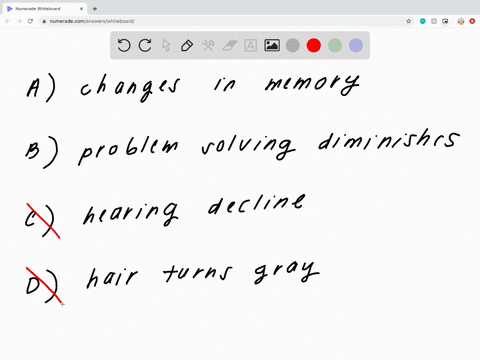Open the browser profile avatar

pyautogui.click(x=461, y=21)
